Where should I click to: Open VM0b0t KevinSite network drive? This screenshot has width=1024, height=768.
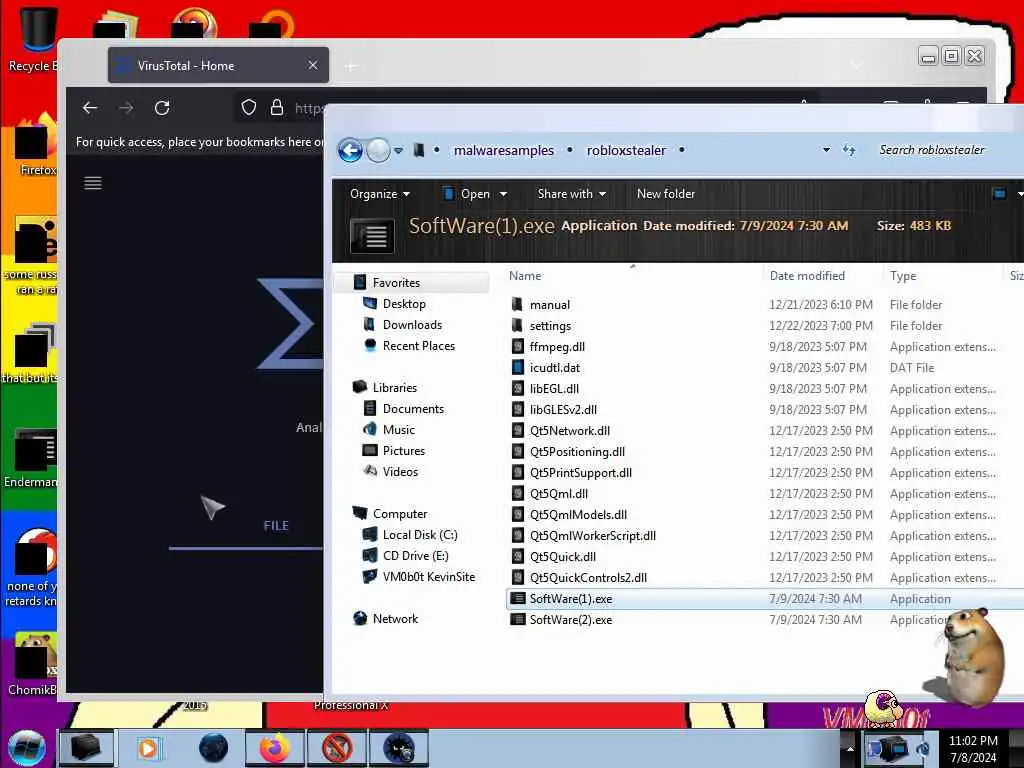click(x=428, y=577)
